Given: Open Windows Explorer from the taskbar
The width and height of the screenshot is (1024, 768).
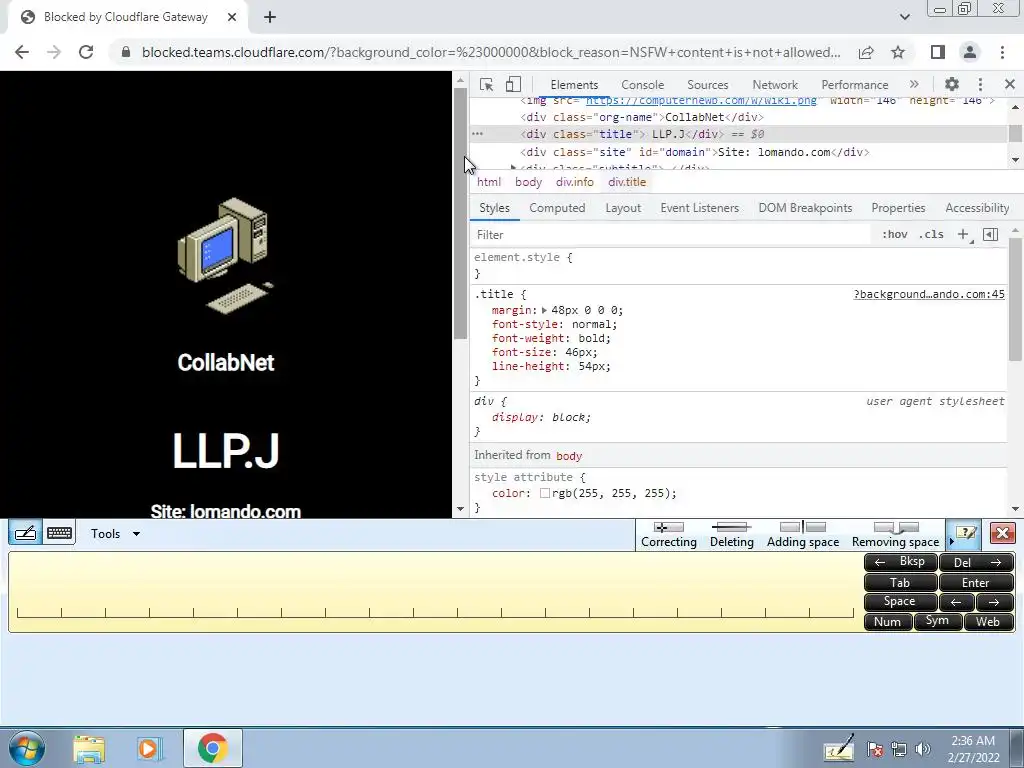Looking at the screenshot, I should (x=89, y=748).
